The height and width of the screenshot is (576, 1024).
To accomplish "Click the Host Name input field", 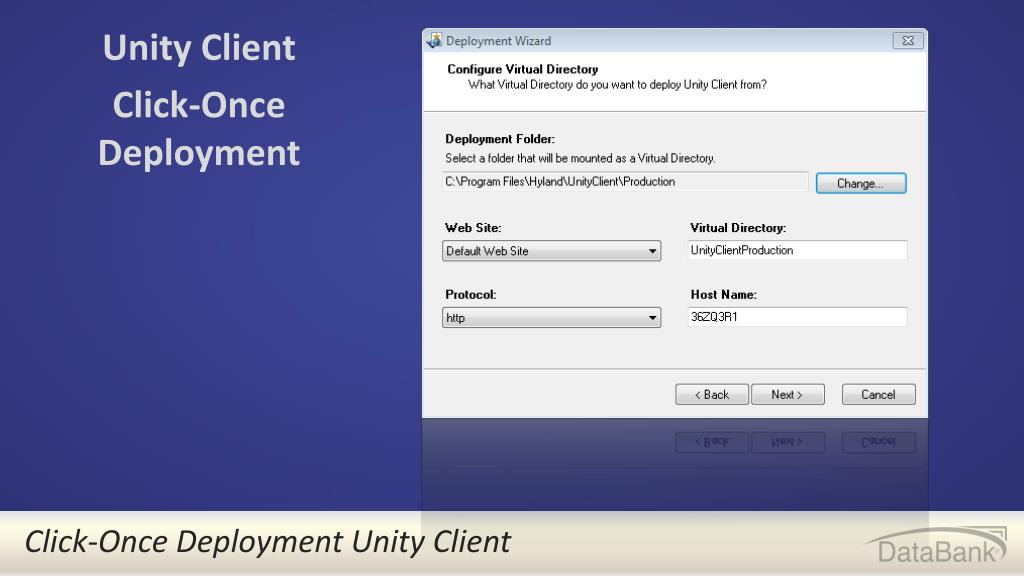I will [797, 317].
